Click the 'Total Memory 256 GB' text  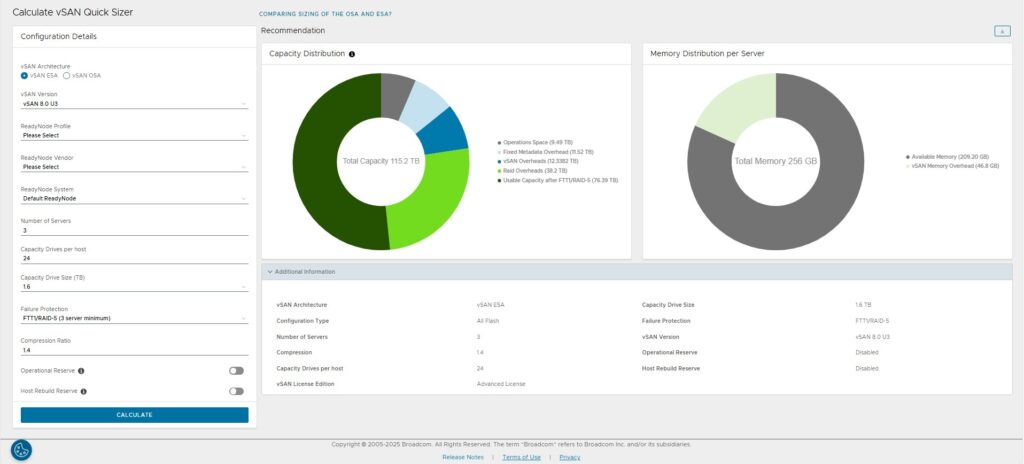pyautogui.click(x=776, y=161)
